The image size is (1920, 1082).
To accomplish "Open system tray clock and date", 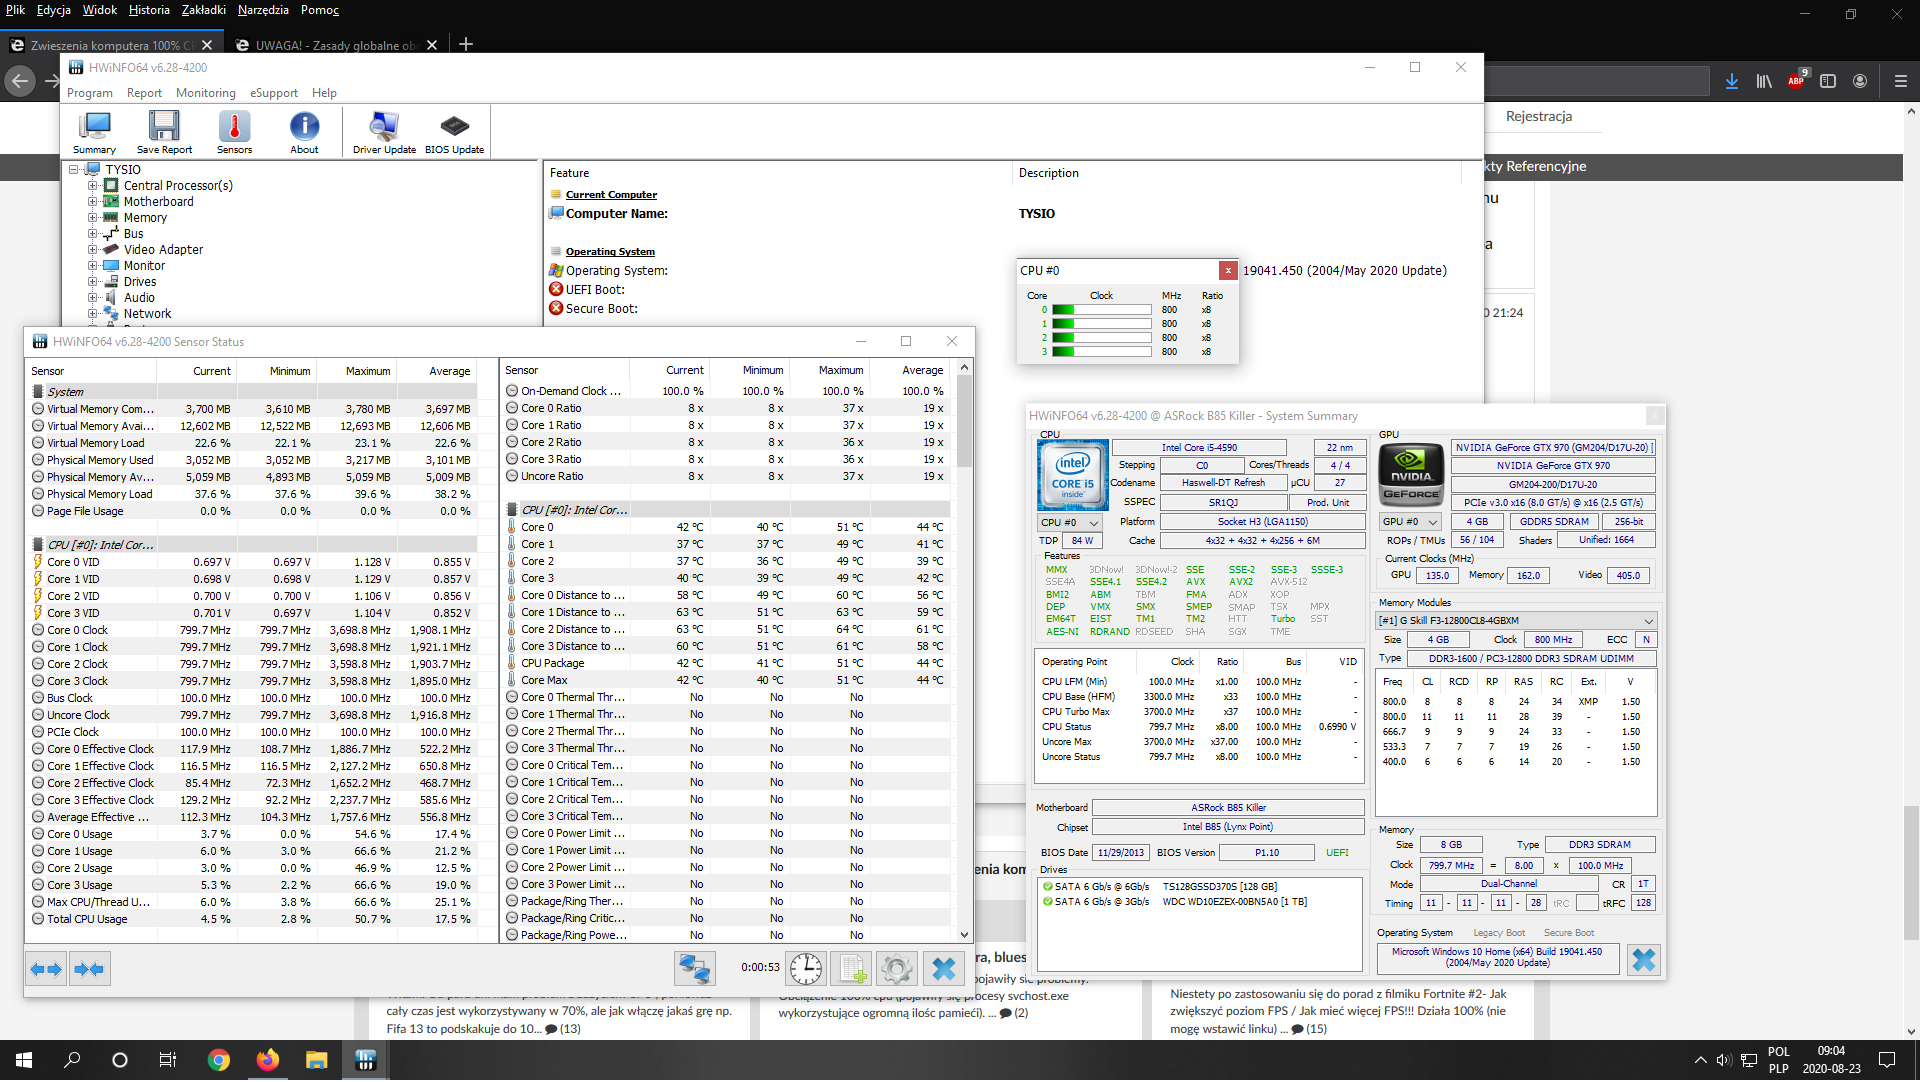I will [1831, 1061].
